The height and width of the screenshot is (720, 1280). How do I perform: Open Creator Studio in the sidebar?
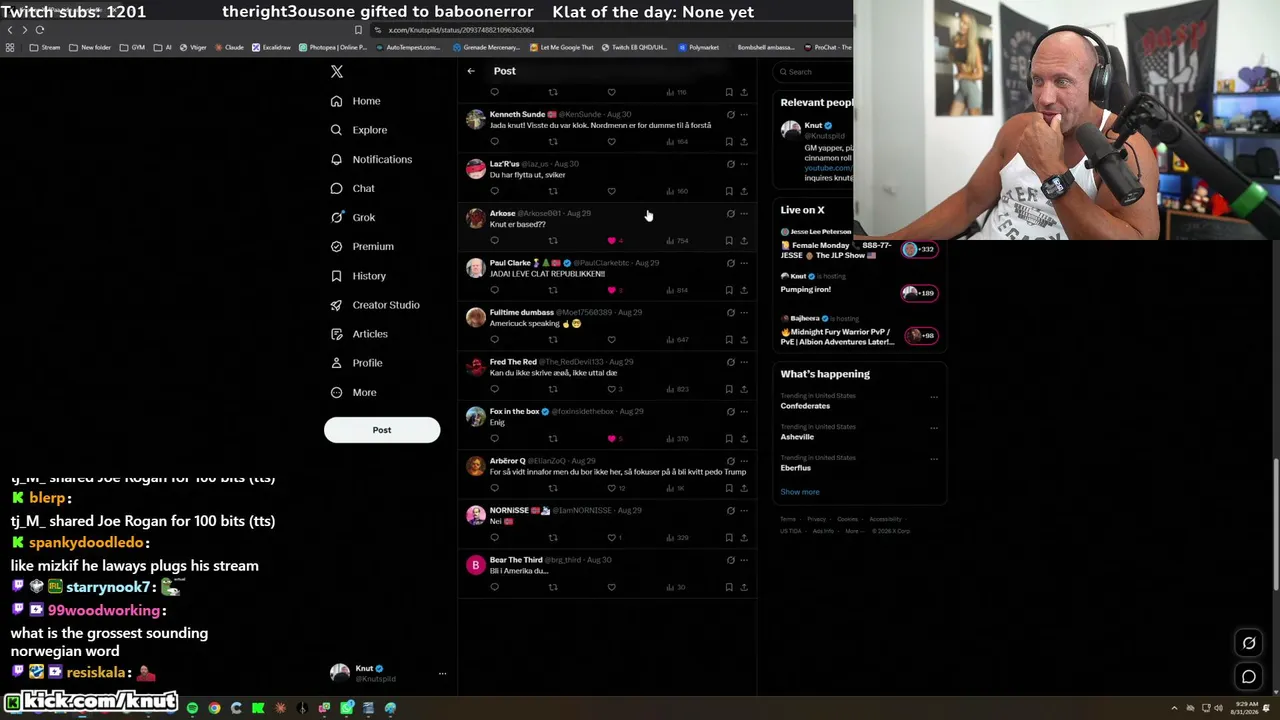[x=374, y=305]
